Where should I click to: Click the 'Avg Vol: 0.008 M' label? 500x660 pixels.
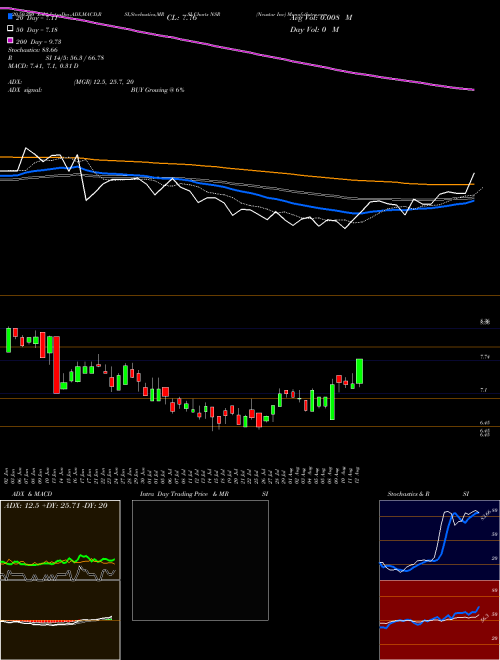(x=321, y=18)
